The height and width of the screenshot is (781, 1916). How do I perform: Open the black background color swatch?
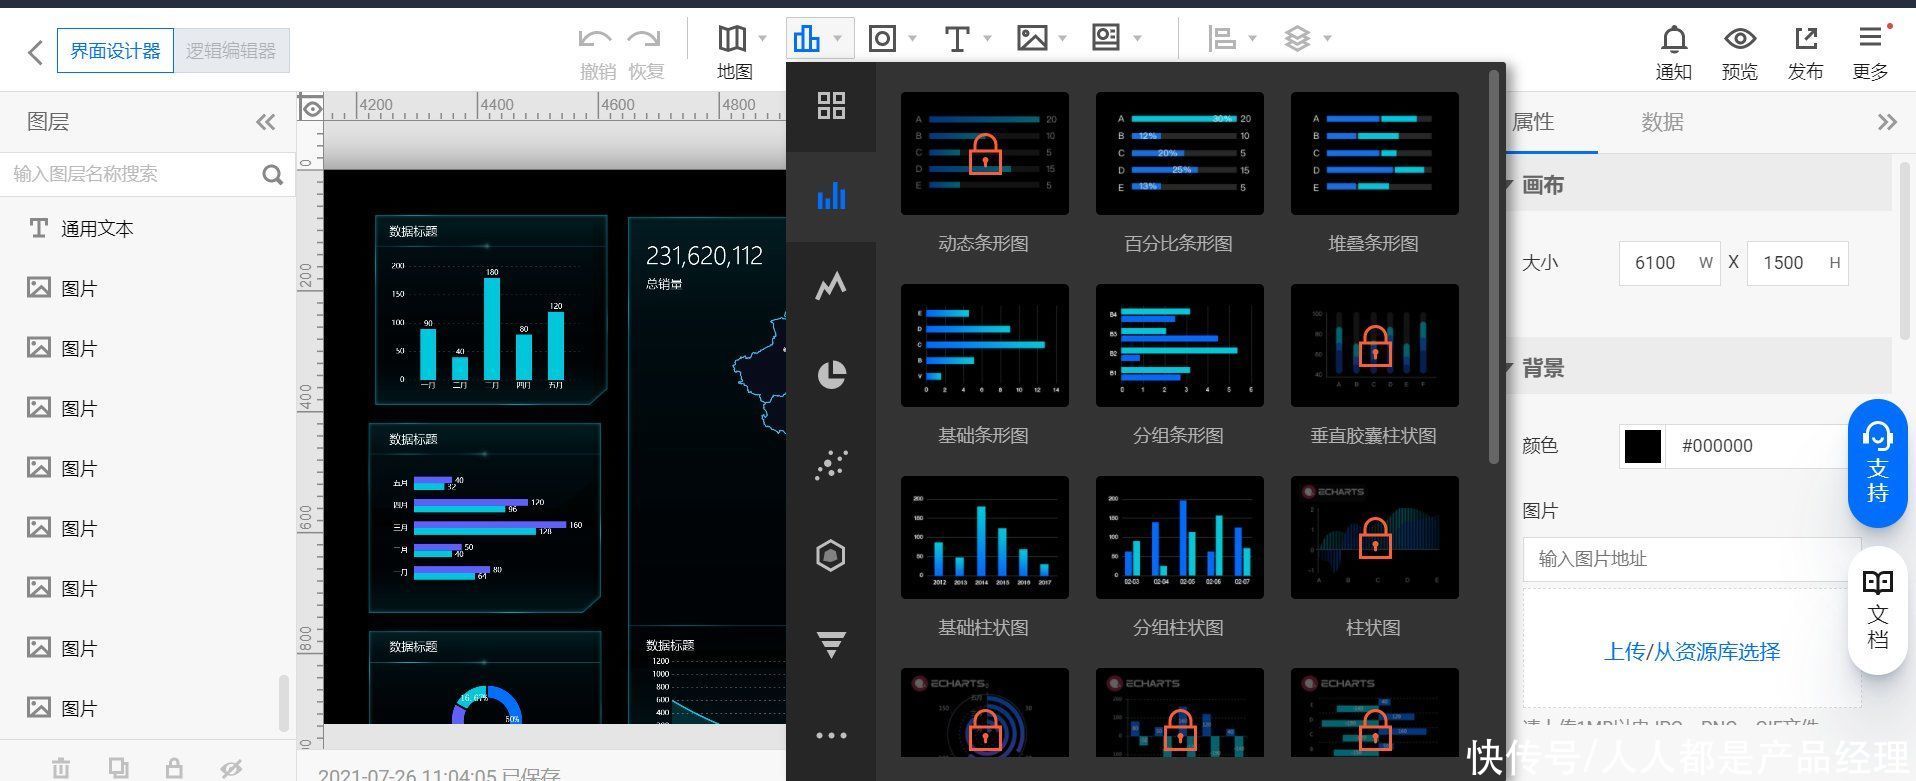[1642, 446]
